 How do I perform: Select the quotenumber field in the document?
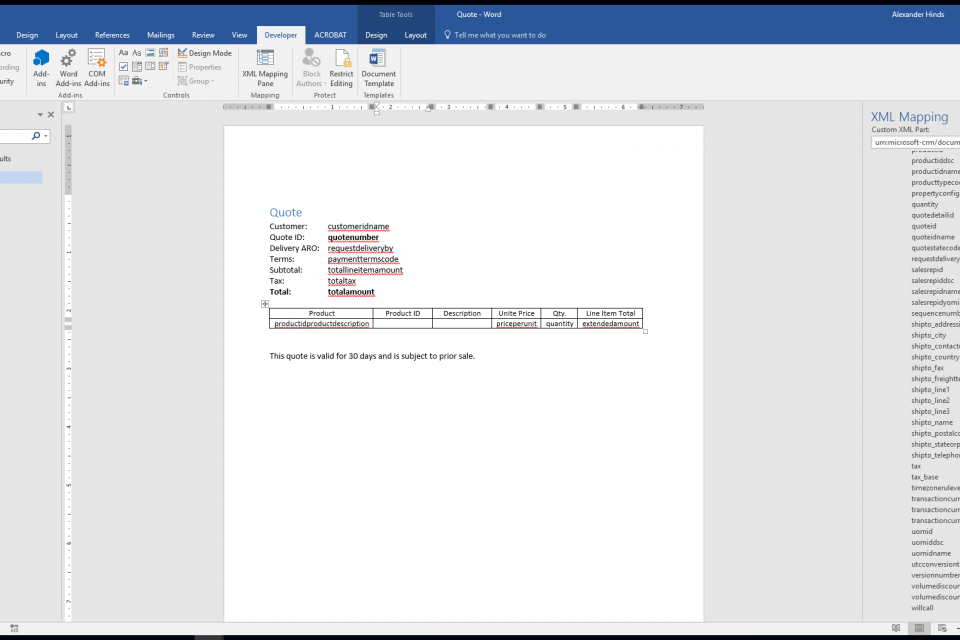353,237
